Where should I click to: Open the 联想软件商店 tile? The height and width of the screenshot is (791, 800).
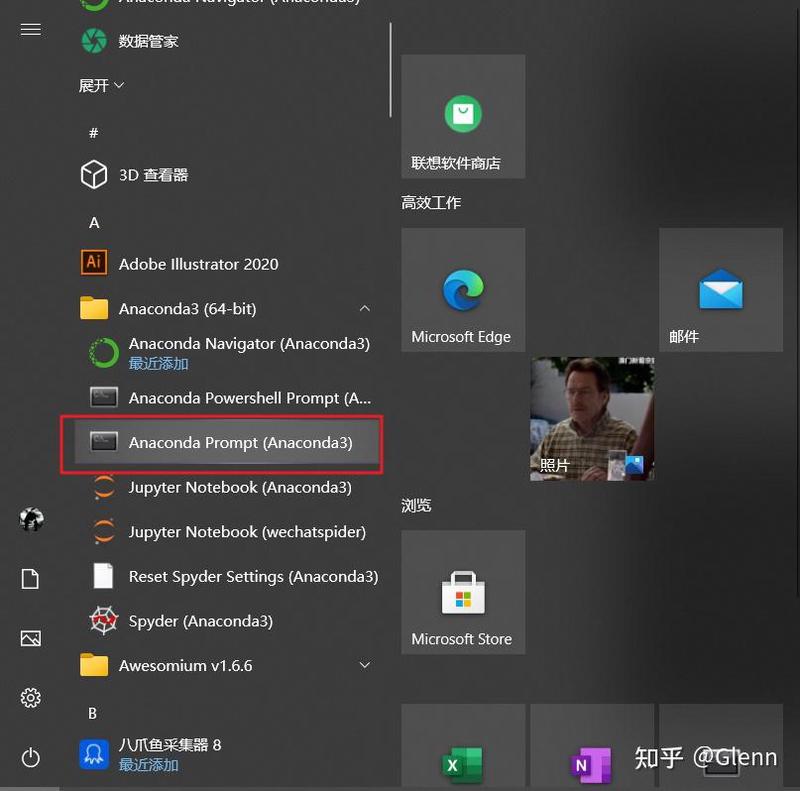(463, 116)
